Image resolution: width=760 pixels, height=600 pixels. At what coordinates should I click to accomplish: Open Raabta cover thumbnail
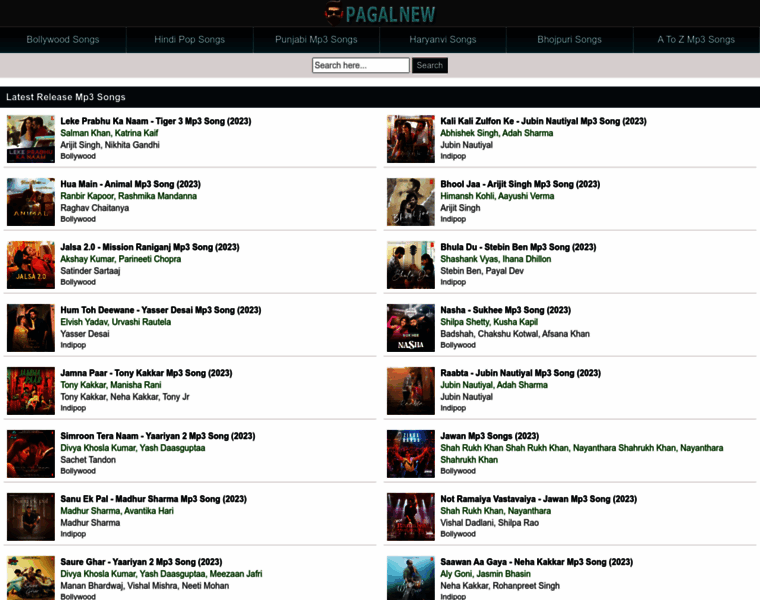(411, 391)
